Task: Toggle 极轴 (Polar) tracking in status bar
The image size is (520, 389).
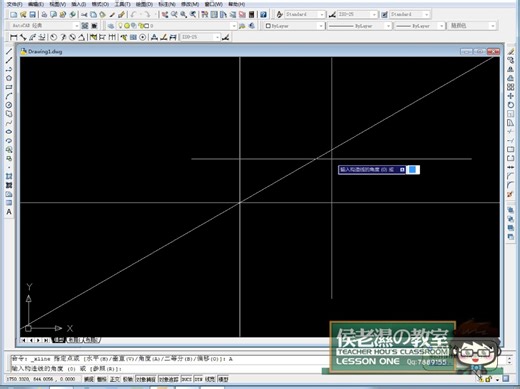Action: pyautogui.click(x=128, y=379)
